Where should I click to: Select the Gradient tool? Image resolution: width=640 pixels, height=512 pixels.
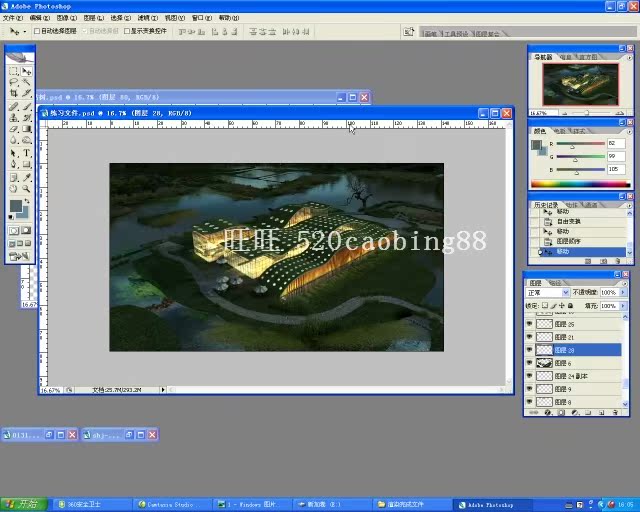point(27,129)
